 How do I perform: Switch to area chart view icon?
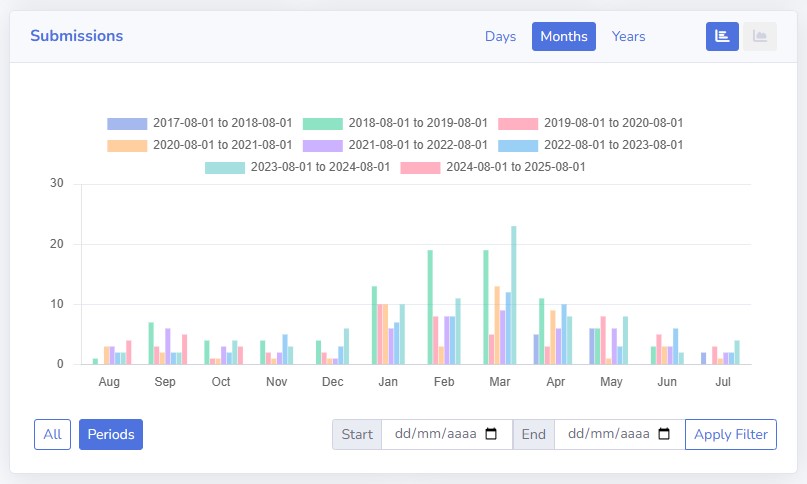click(760, 36)
